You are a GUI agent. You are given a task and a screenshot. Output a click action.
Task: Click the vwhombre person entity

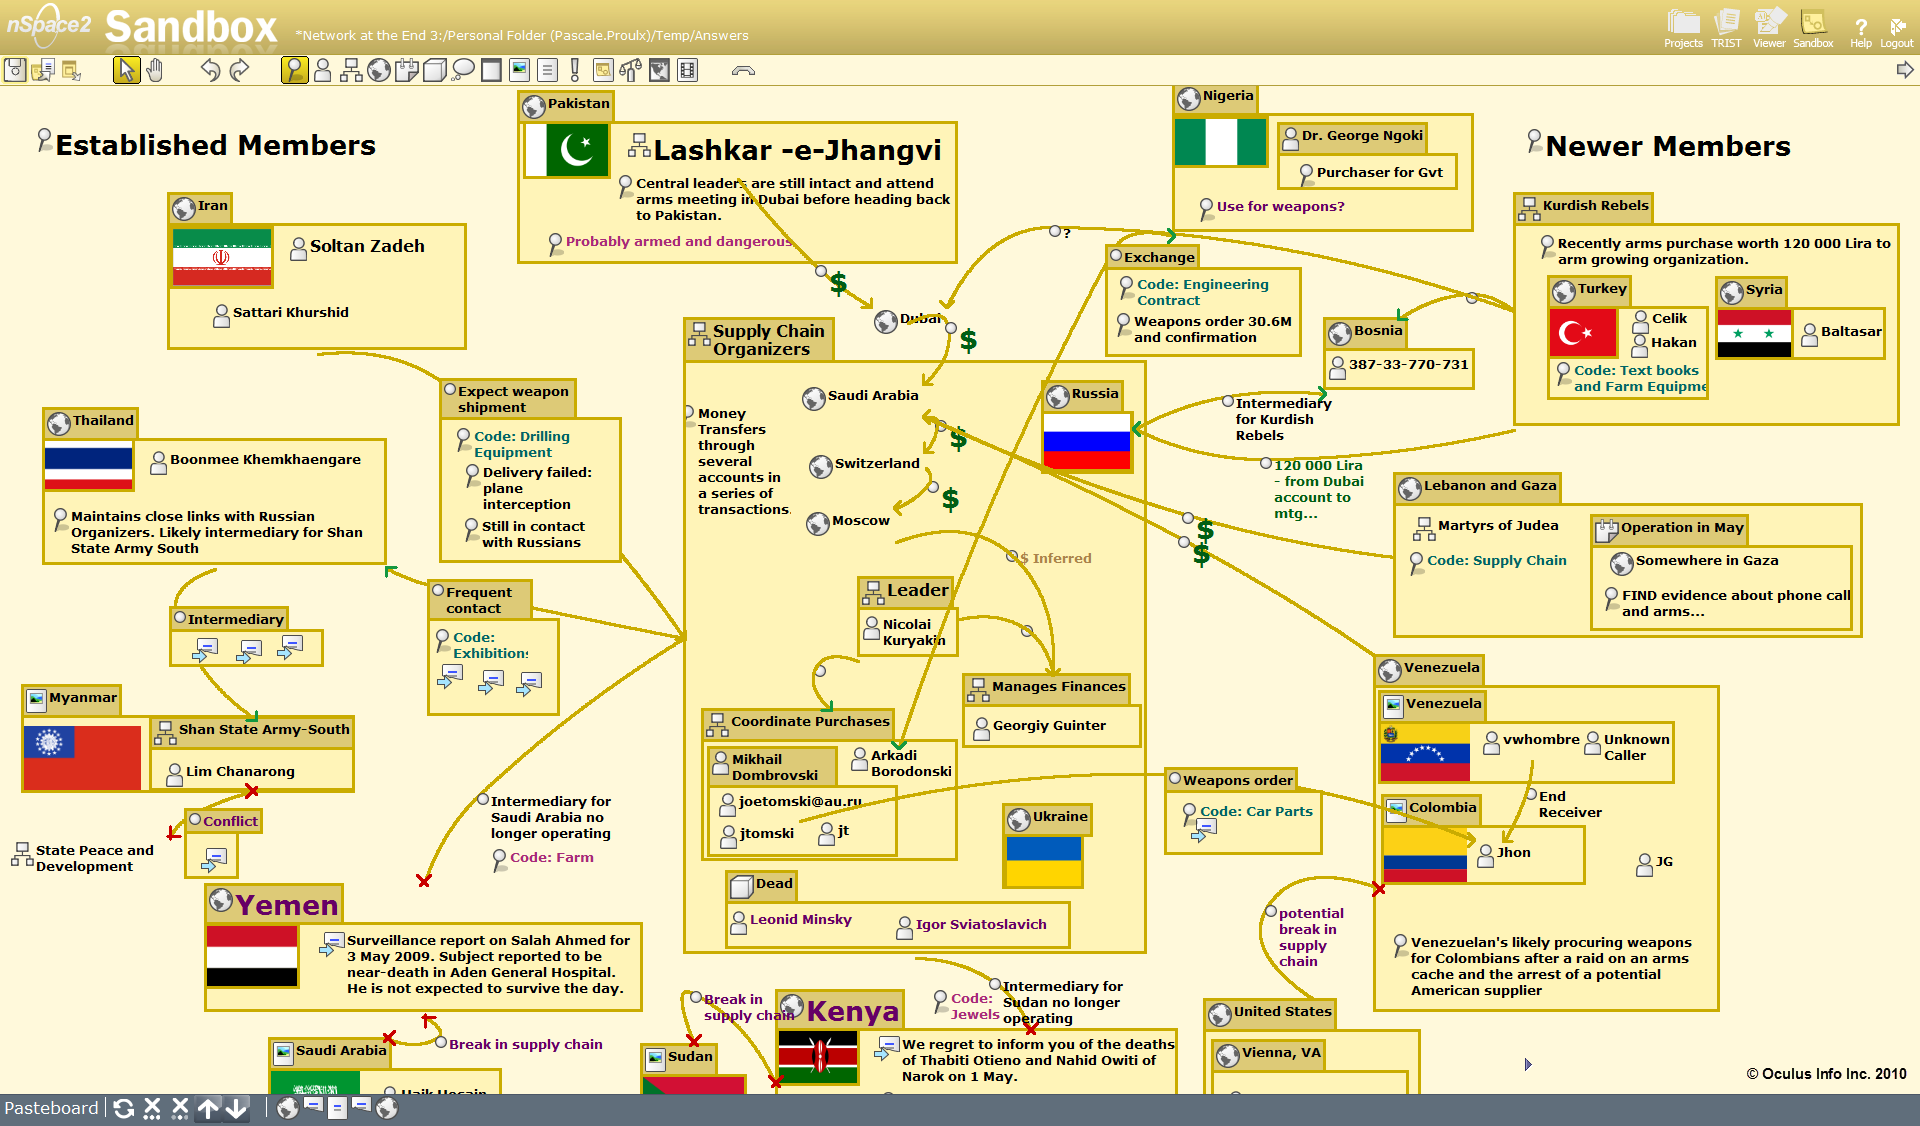tap(1532, 740)
